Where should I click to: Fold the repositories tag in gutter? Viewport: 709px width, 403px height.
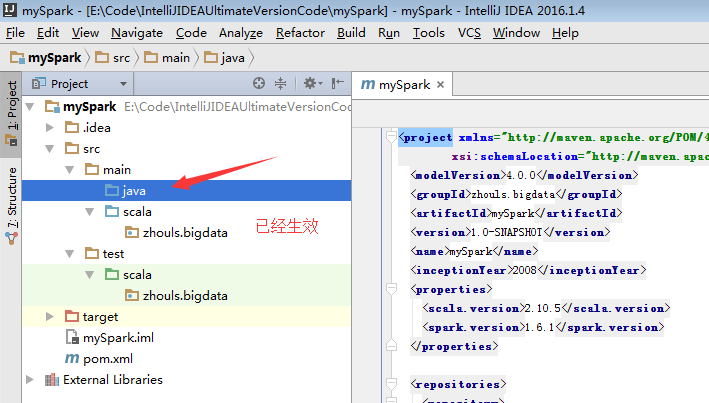391,384
